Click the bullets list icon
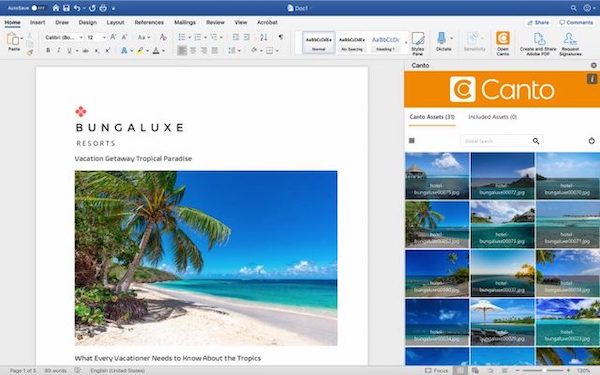 [182, 37]
